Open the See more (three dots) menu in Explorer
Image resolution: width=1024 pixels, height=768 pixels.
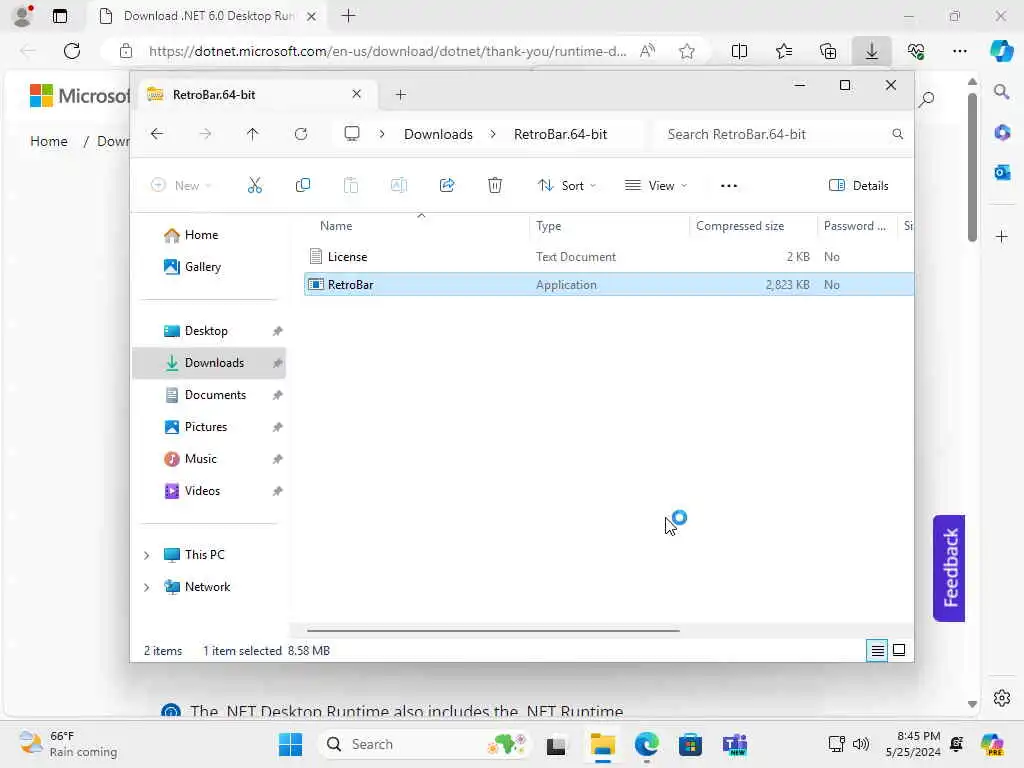tap(729, 185)
